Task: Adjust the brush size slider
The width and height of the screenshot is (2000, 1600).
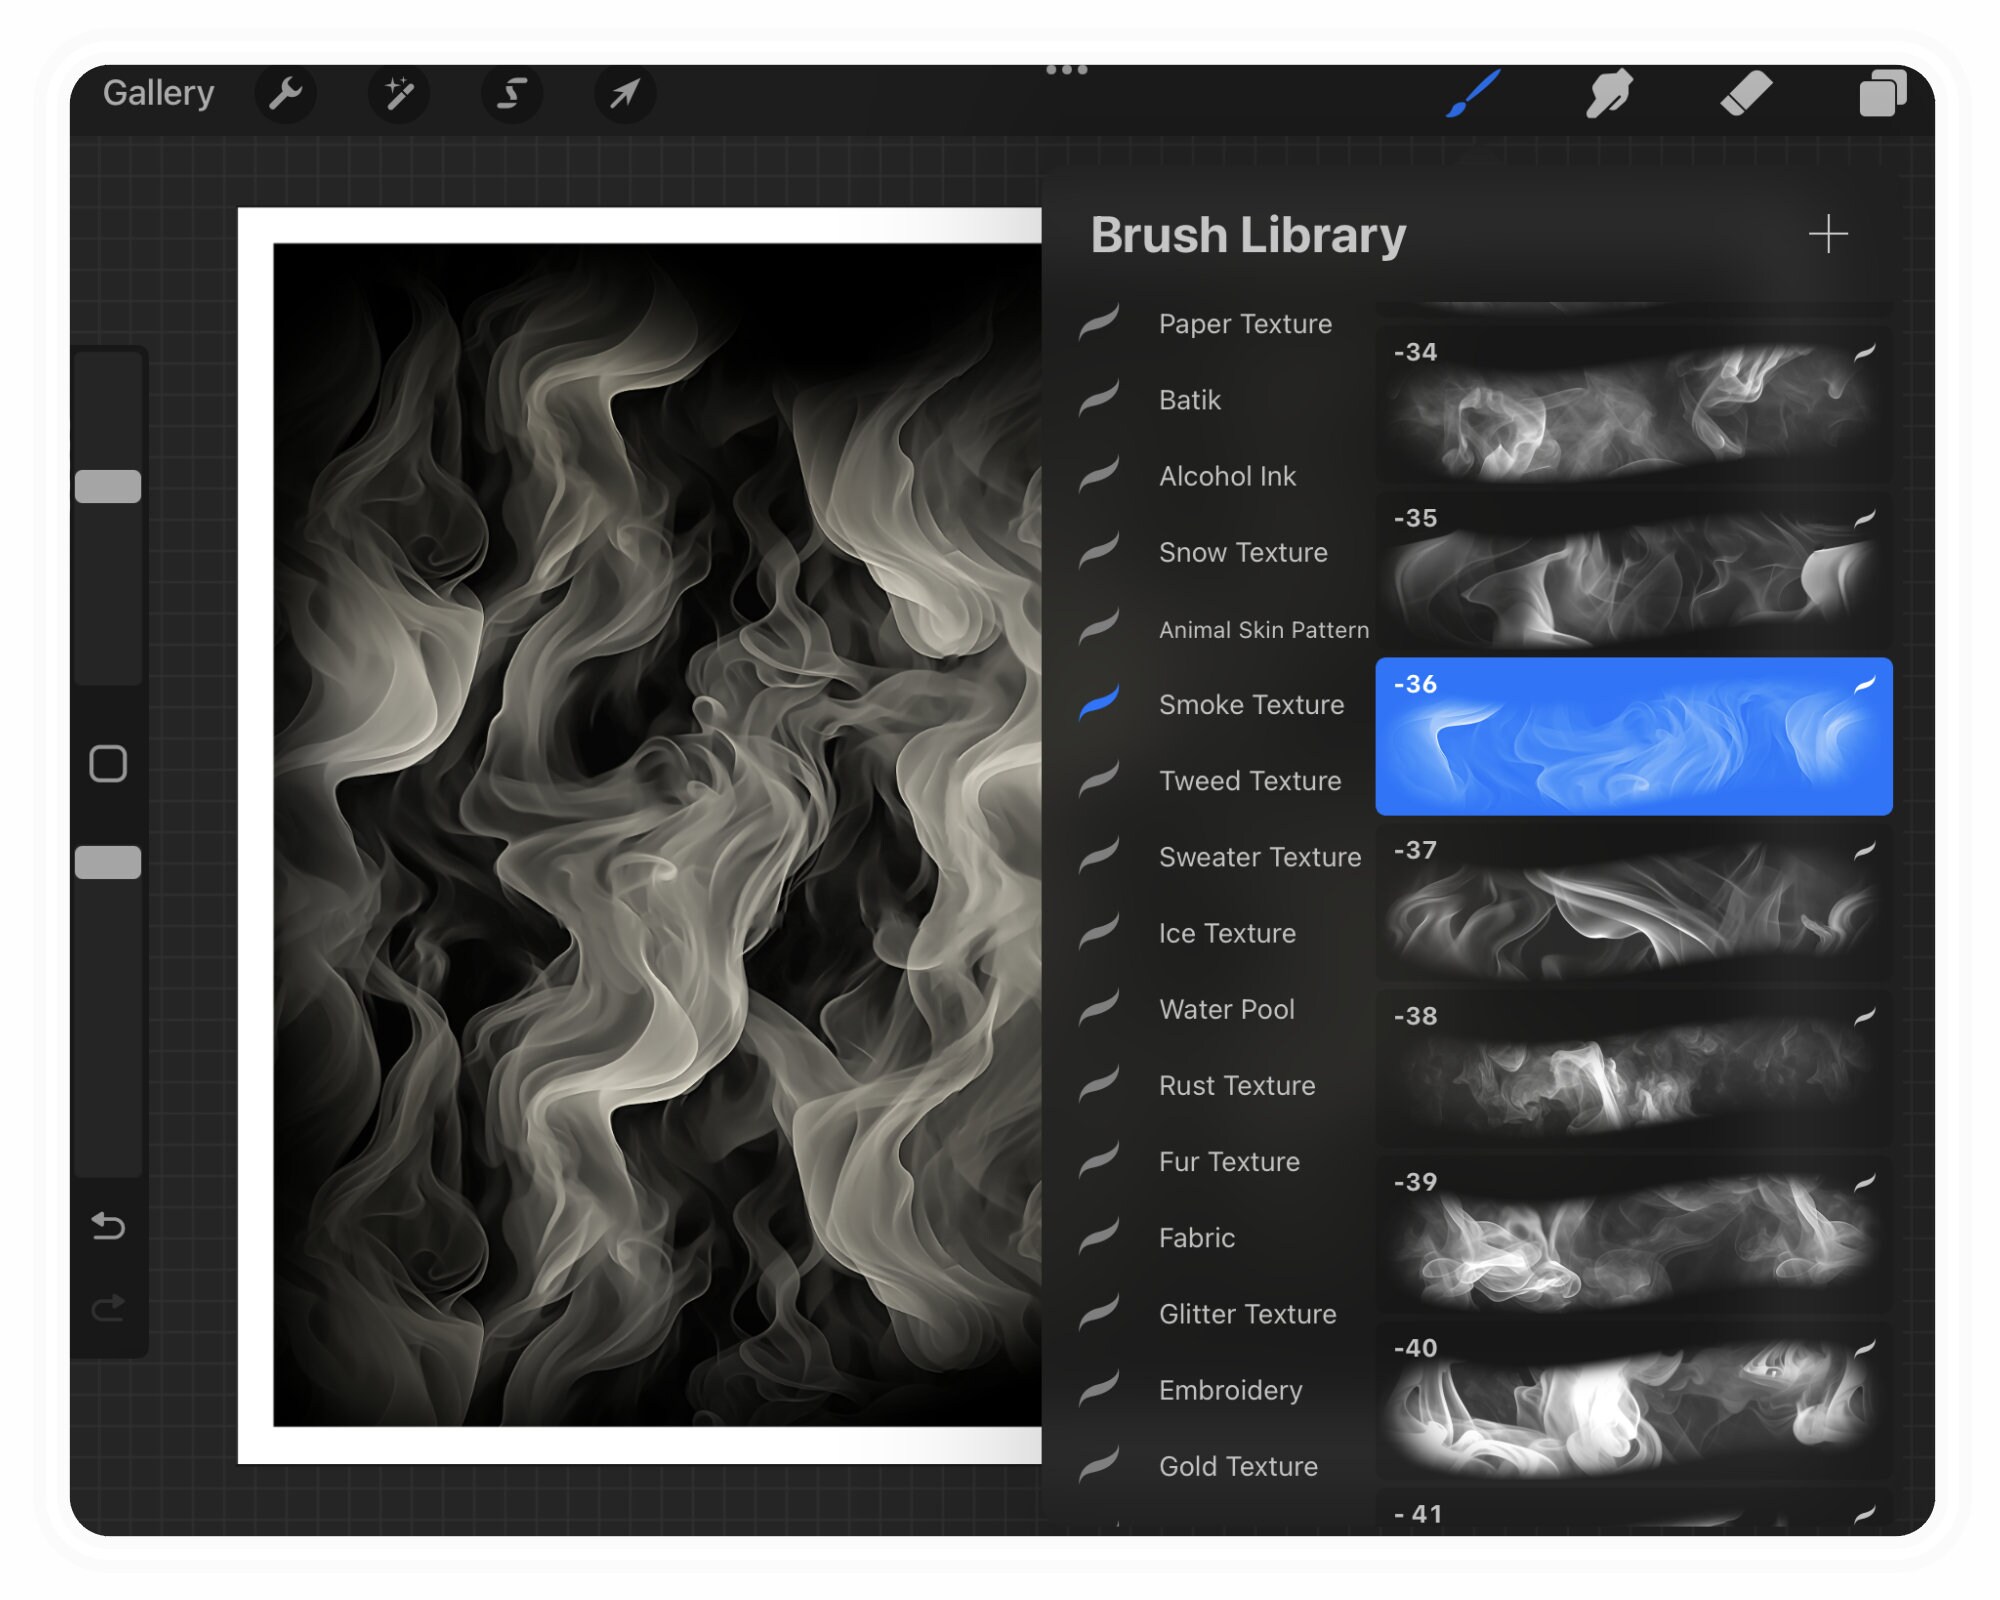Action: coord(108,484)
